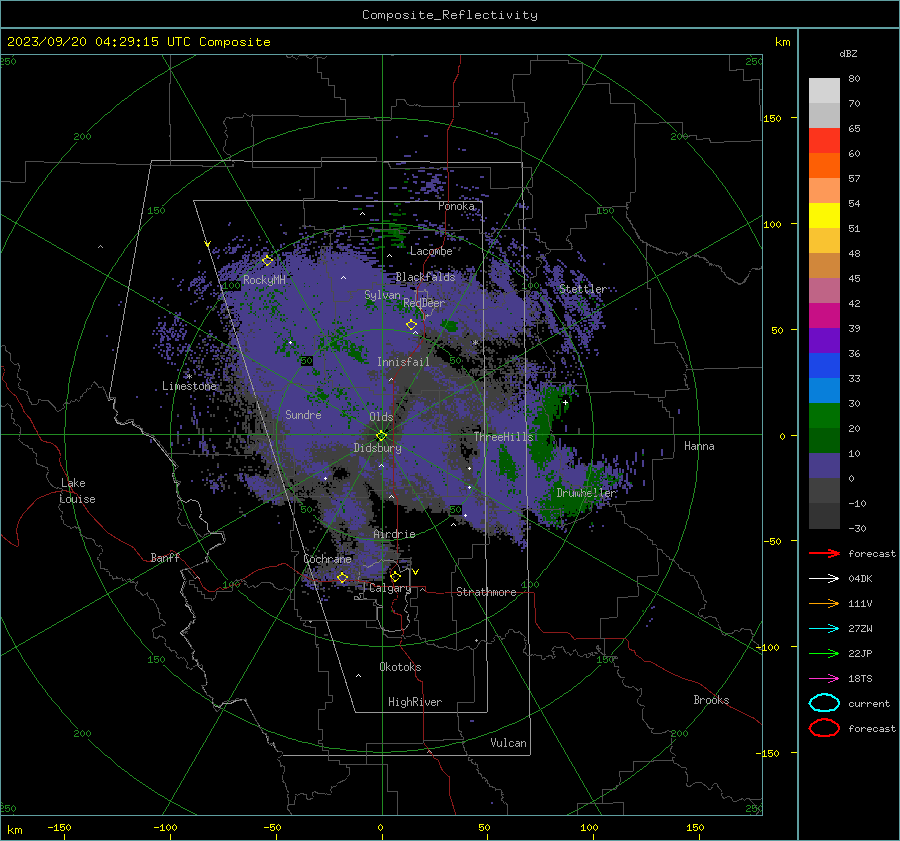This screenshot has height=841, width=900.
Task: Click the Didsbury town label
Action: [377, 448]
